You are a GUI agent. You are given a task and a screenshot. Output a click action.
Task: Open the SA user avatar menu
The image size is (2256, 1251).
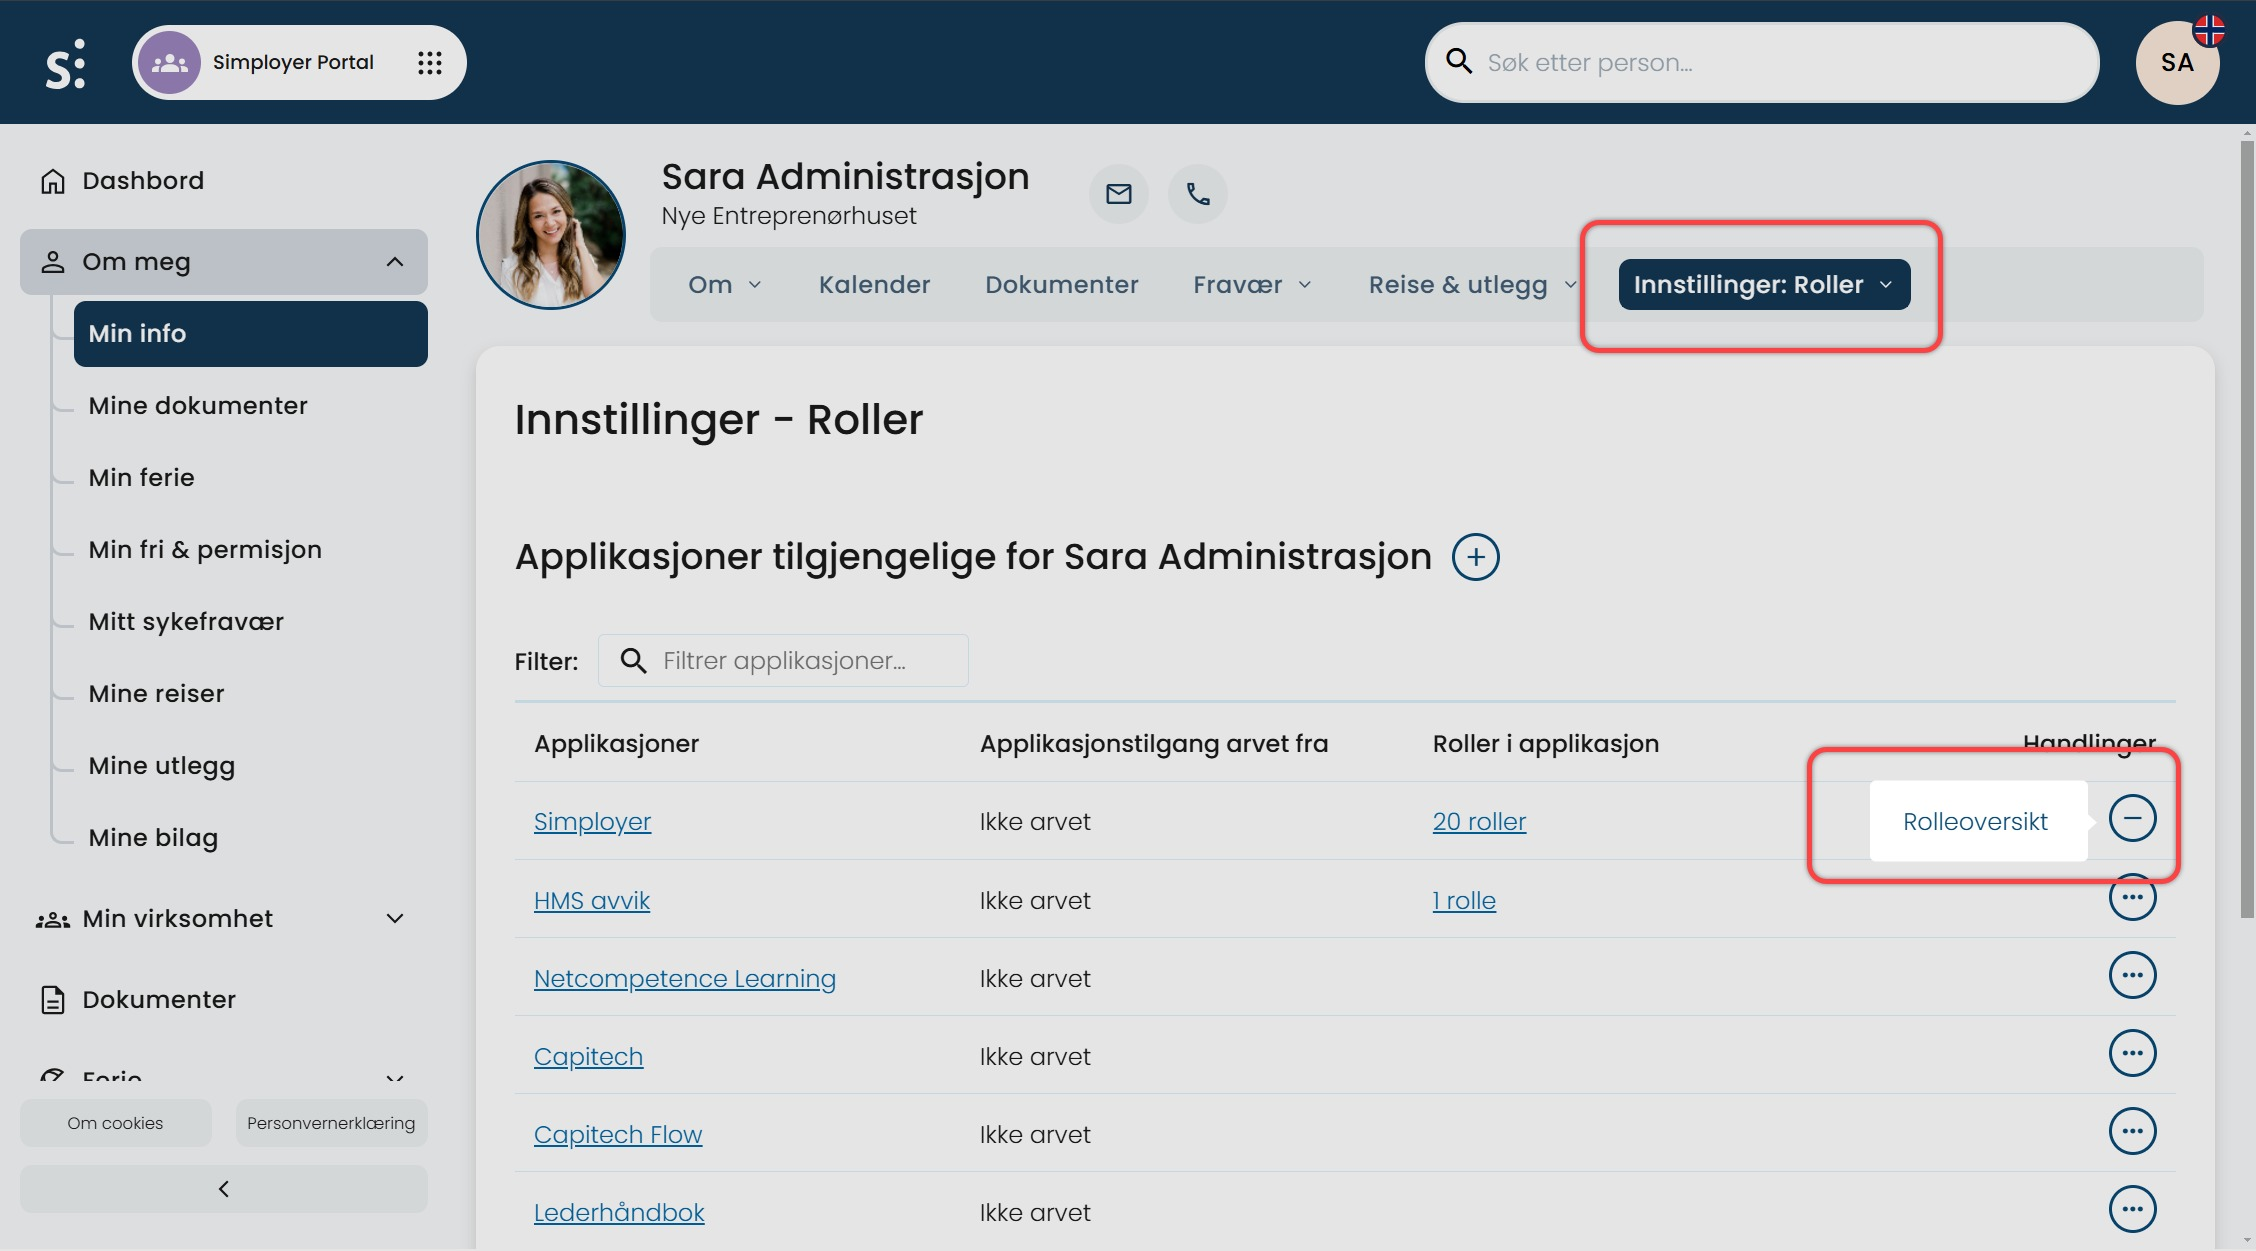click(x=2177, y=63)
